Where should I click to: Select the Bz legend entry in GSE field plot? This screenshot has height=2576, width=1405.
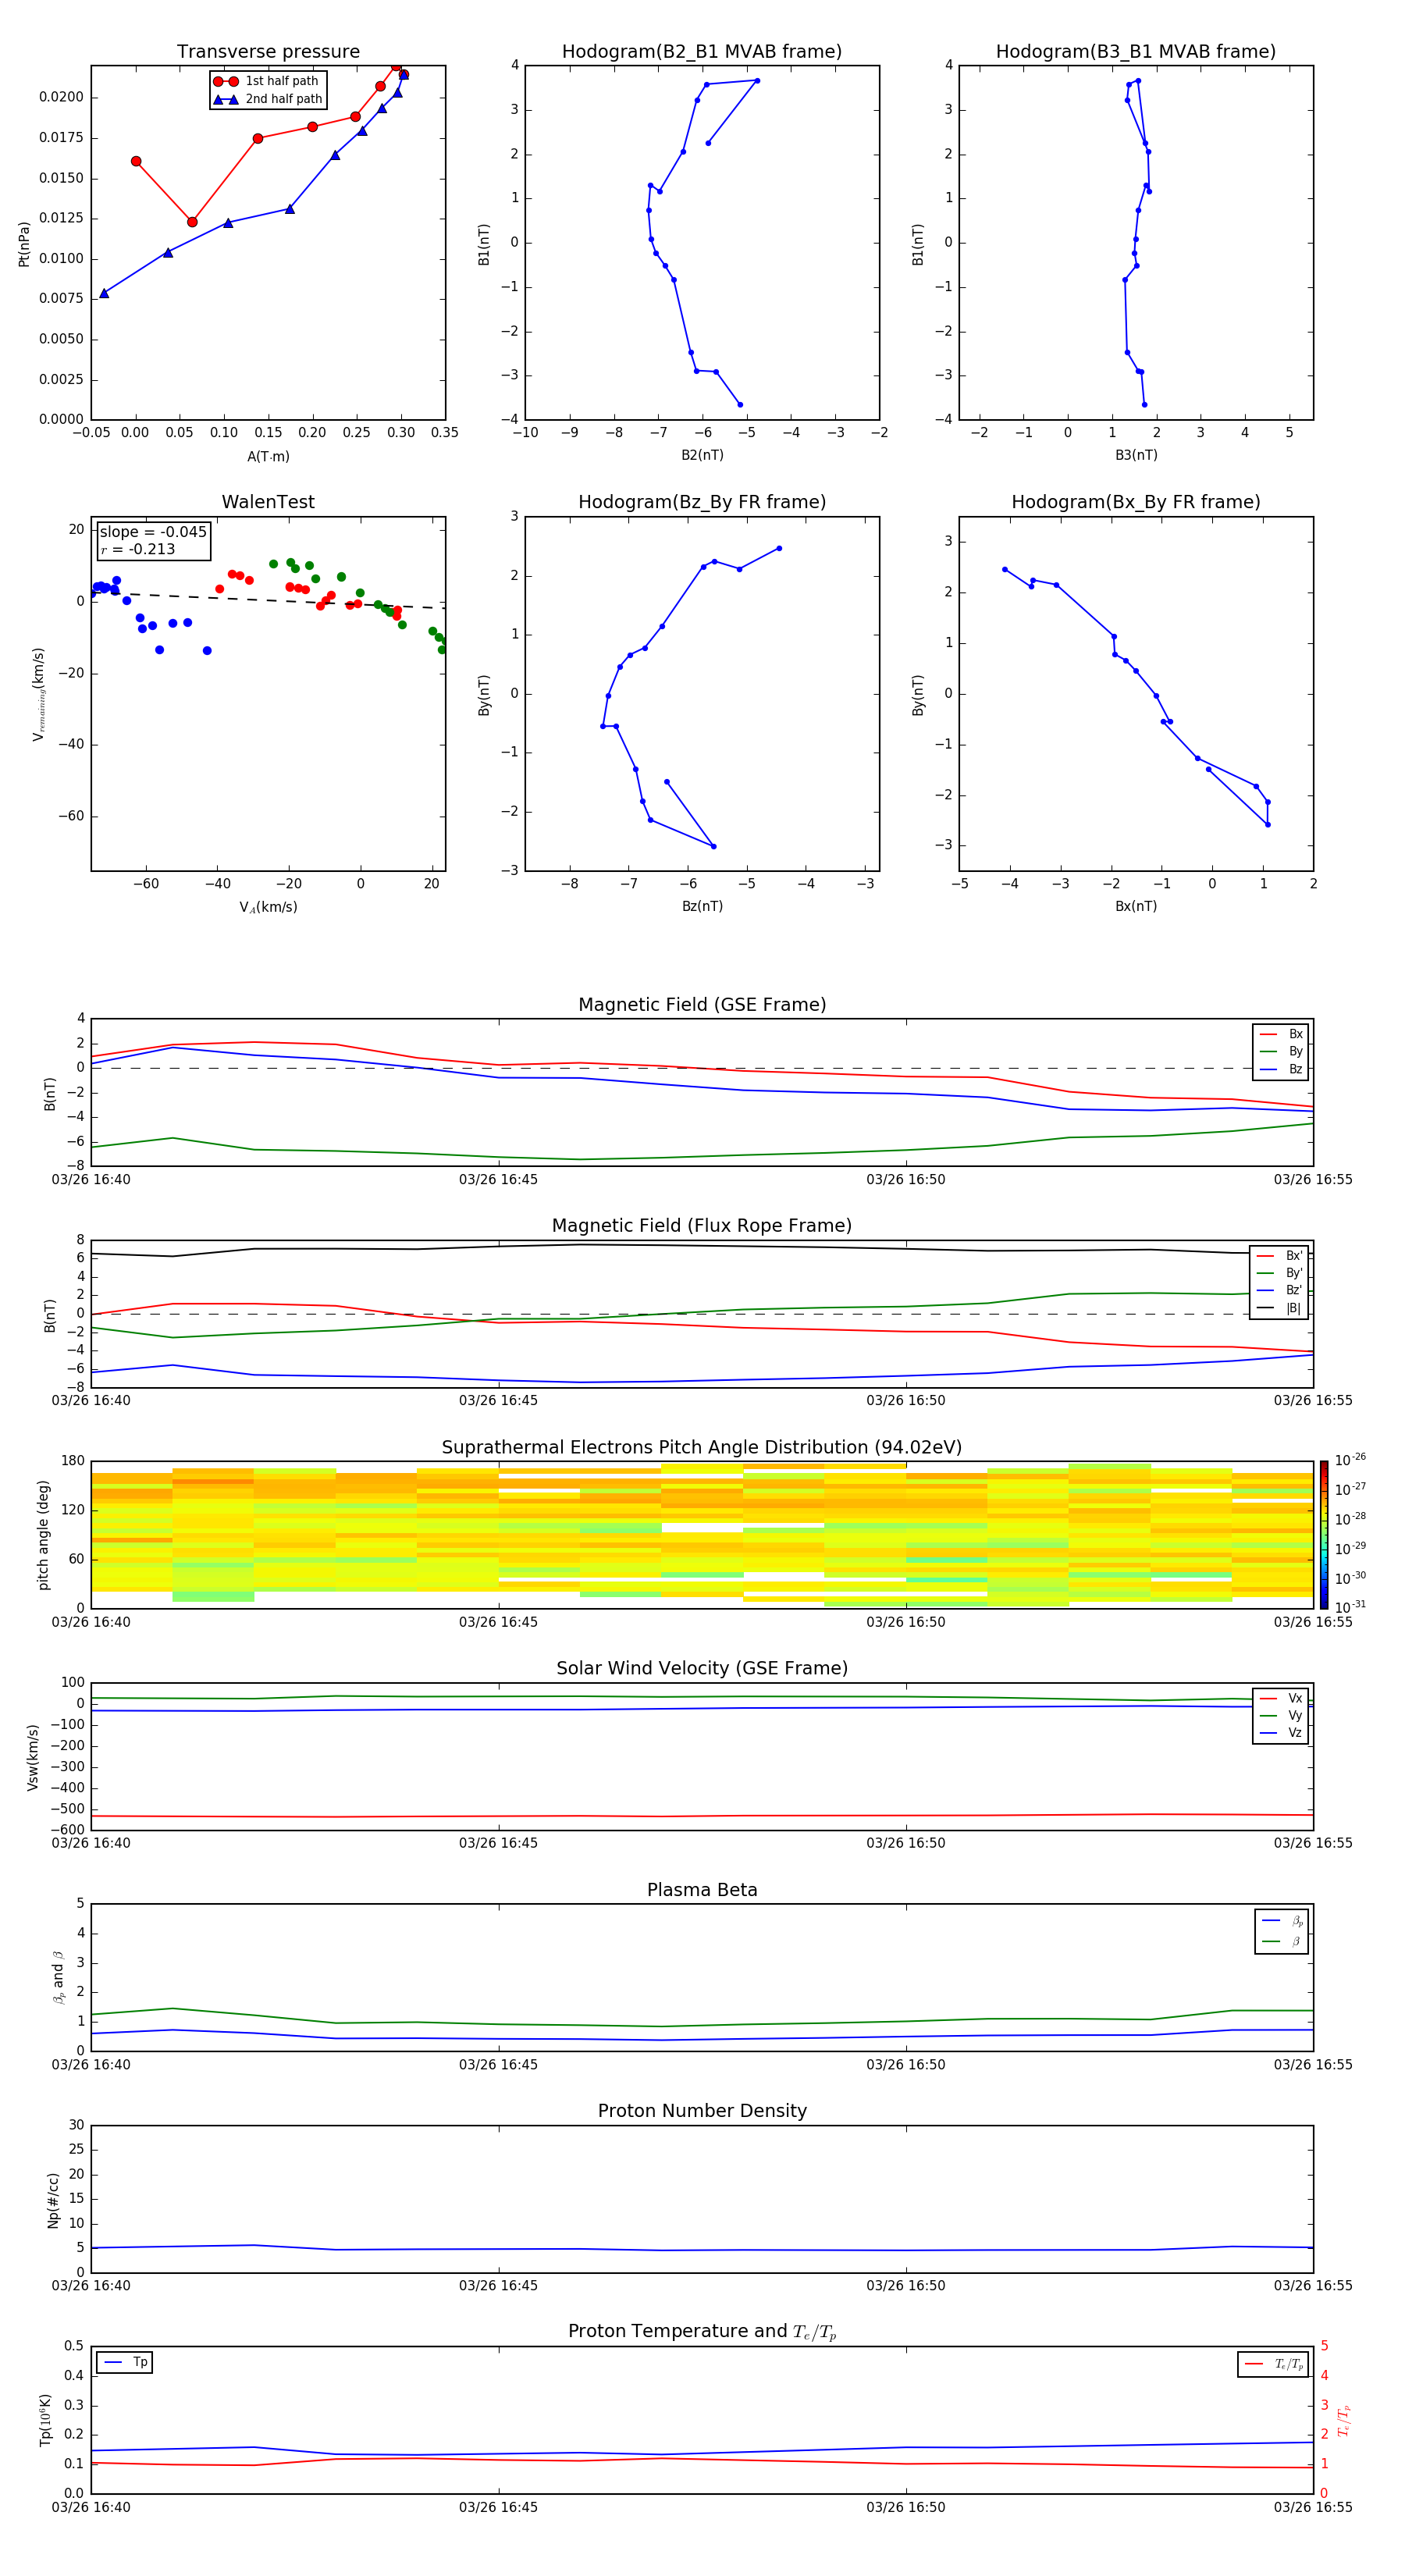(1281, 1069)
